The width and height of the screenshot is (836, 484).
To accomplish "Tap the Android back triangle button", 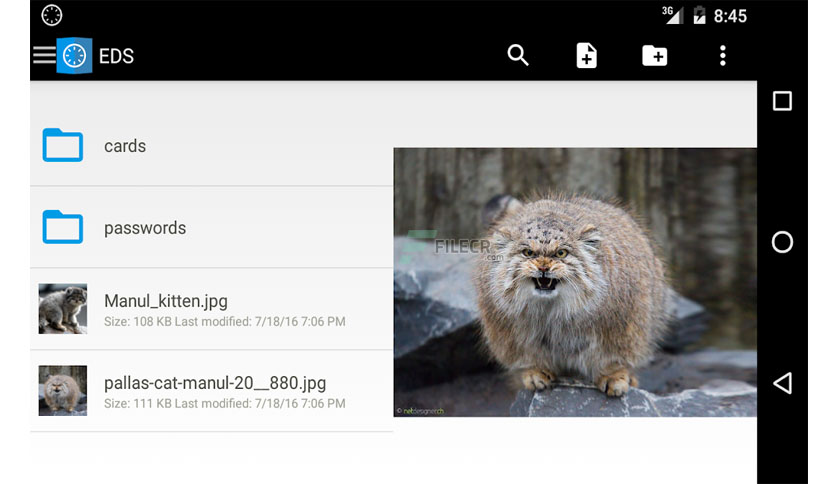I will 782,383.
